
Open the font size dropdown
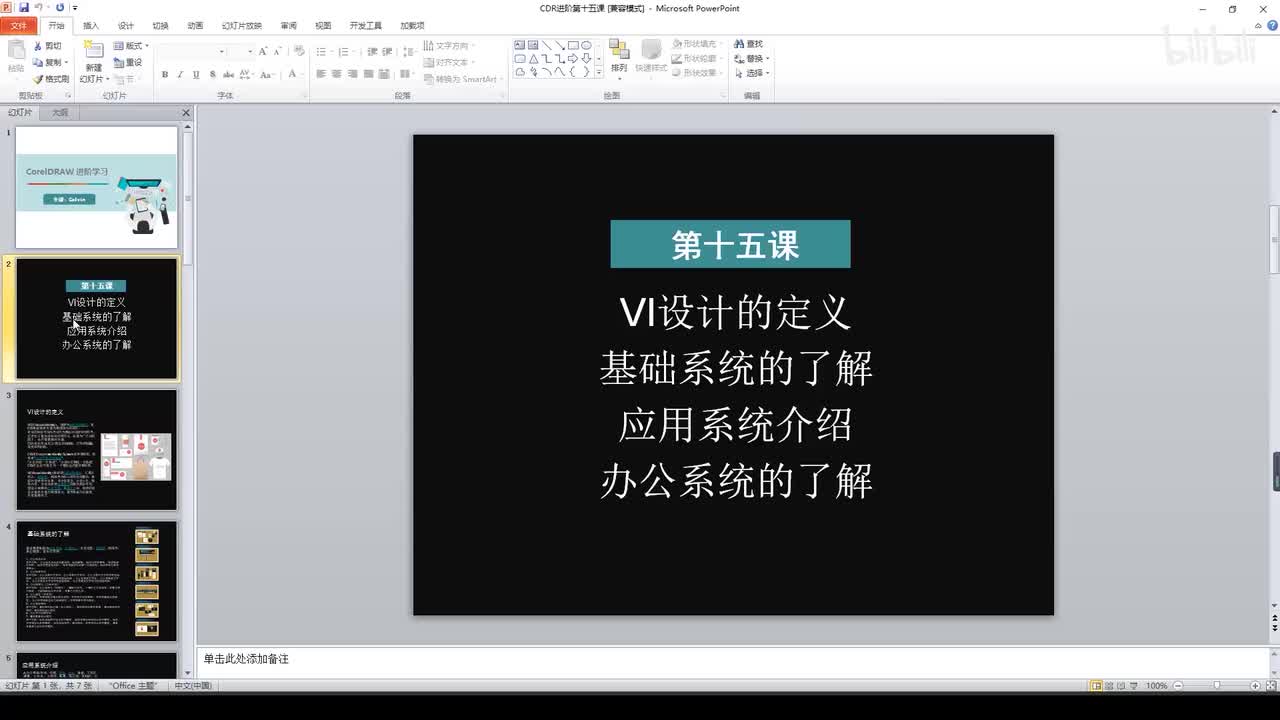point(250,51)
